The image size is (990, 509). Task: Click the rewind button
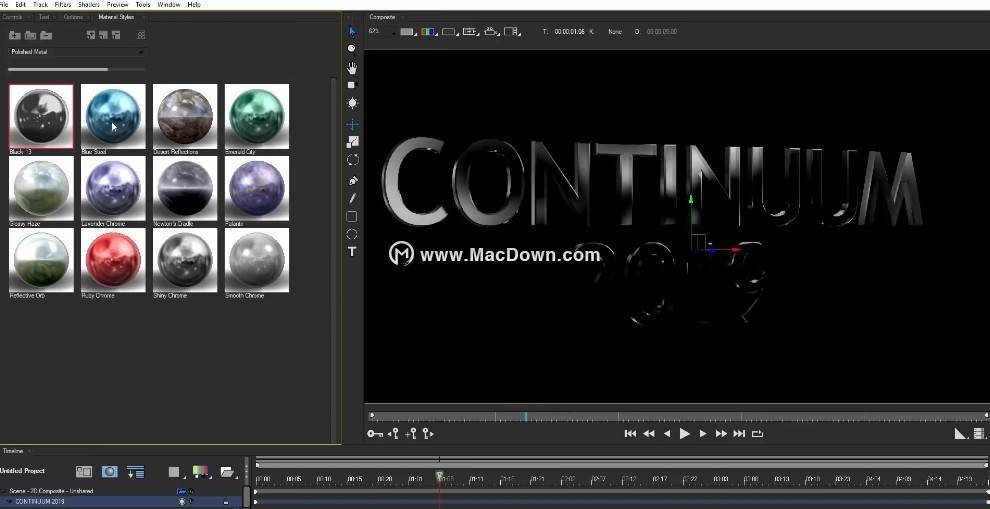click(648, 434)
